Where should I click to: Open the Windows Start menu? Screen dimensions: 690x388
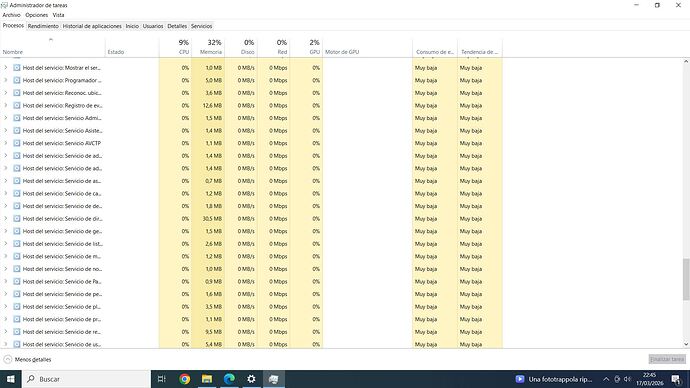[x=11, y=379]
